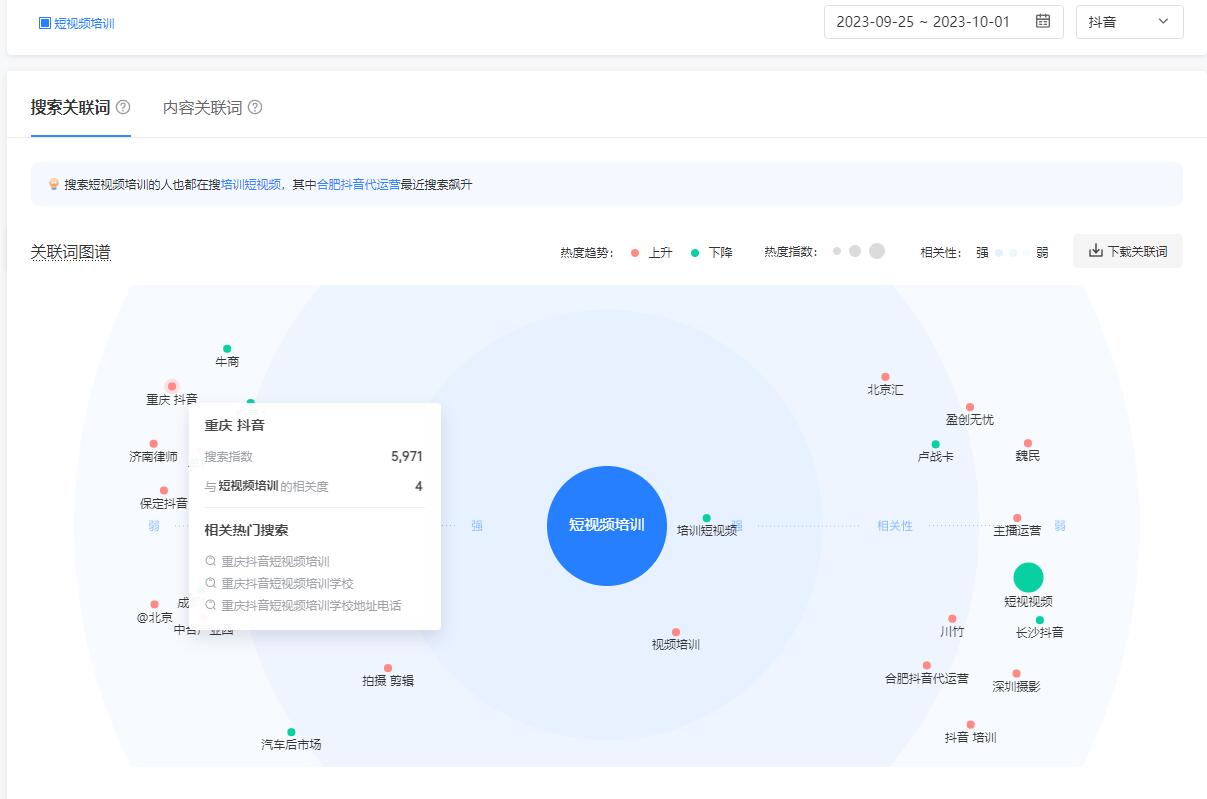
Task: Click the 重庆 抖音 tooltip title
Action: pyautogui.click(x=235, y=425)
